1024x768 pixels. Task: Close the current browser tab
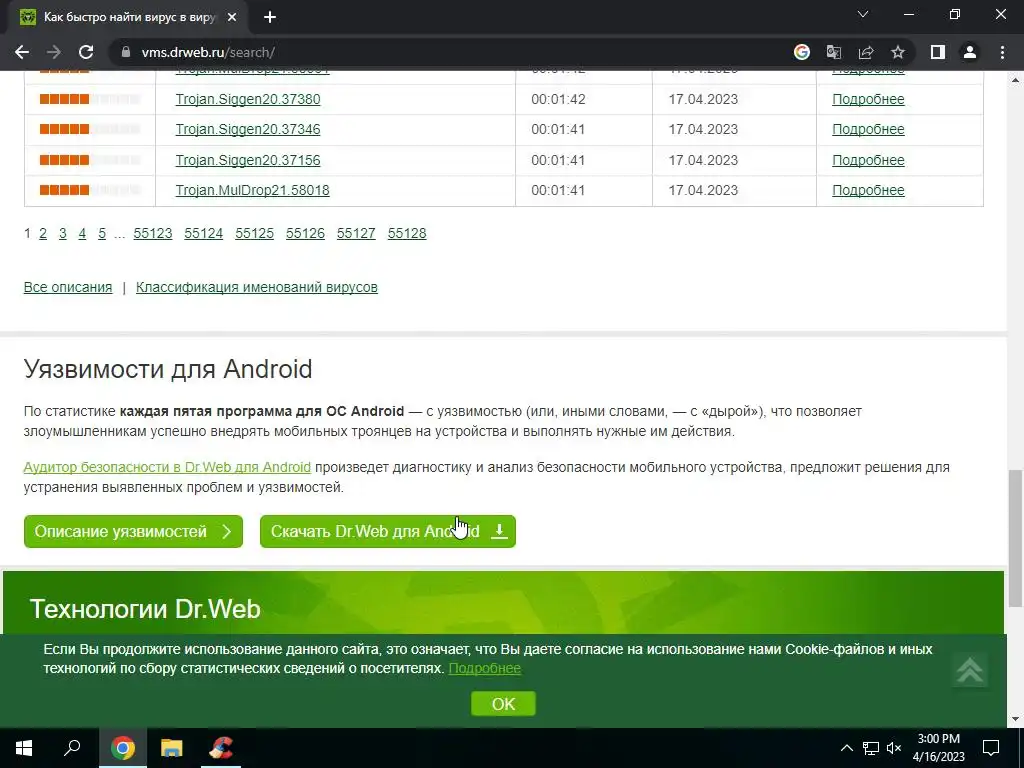232,18
